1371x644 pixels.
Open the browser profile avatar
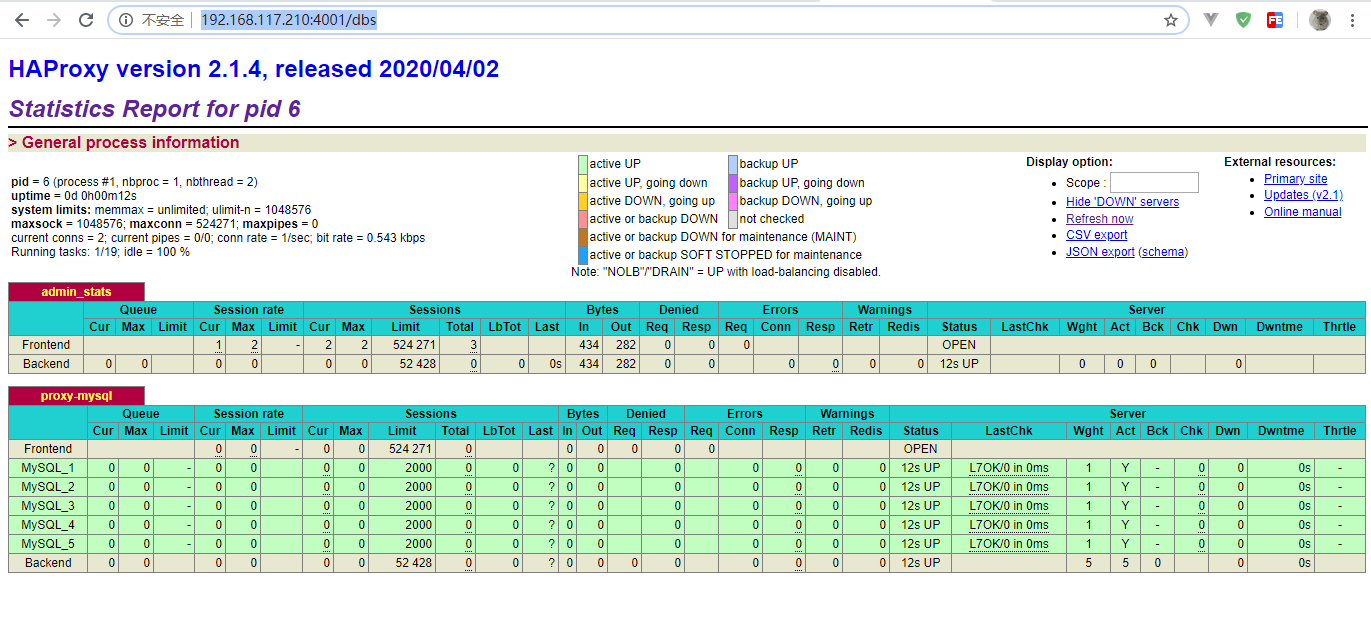coord(1320,20)
